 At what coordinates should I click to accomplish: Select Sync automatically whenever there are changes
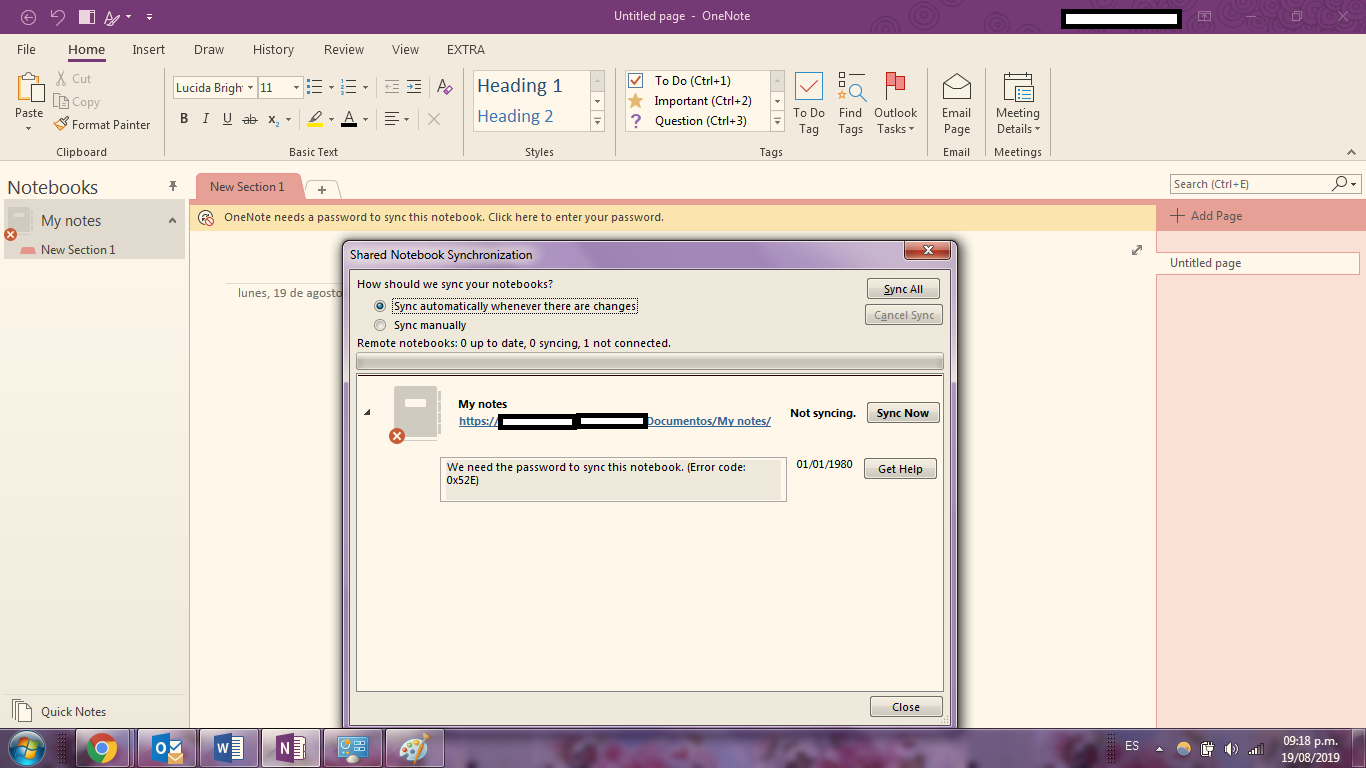click(x=505, y=306)
